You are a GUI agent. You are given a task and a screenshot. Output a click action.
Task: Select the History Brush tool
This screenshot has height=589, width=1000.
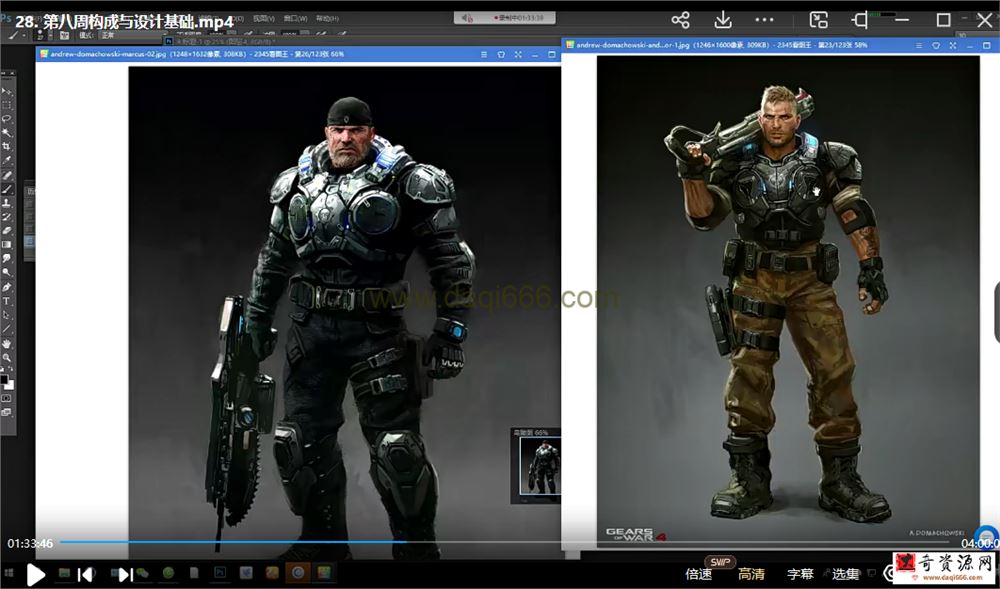click(8, 215)
